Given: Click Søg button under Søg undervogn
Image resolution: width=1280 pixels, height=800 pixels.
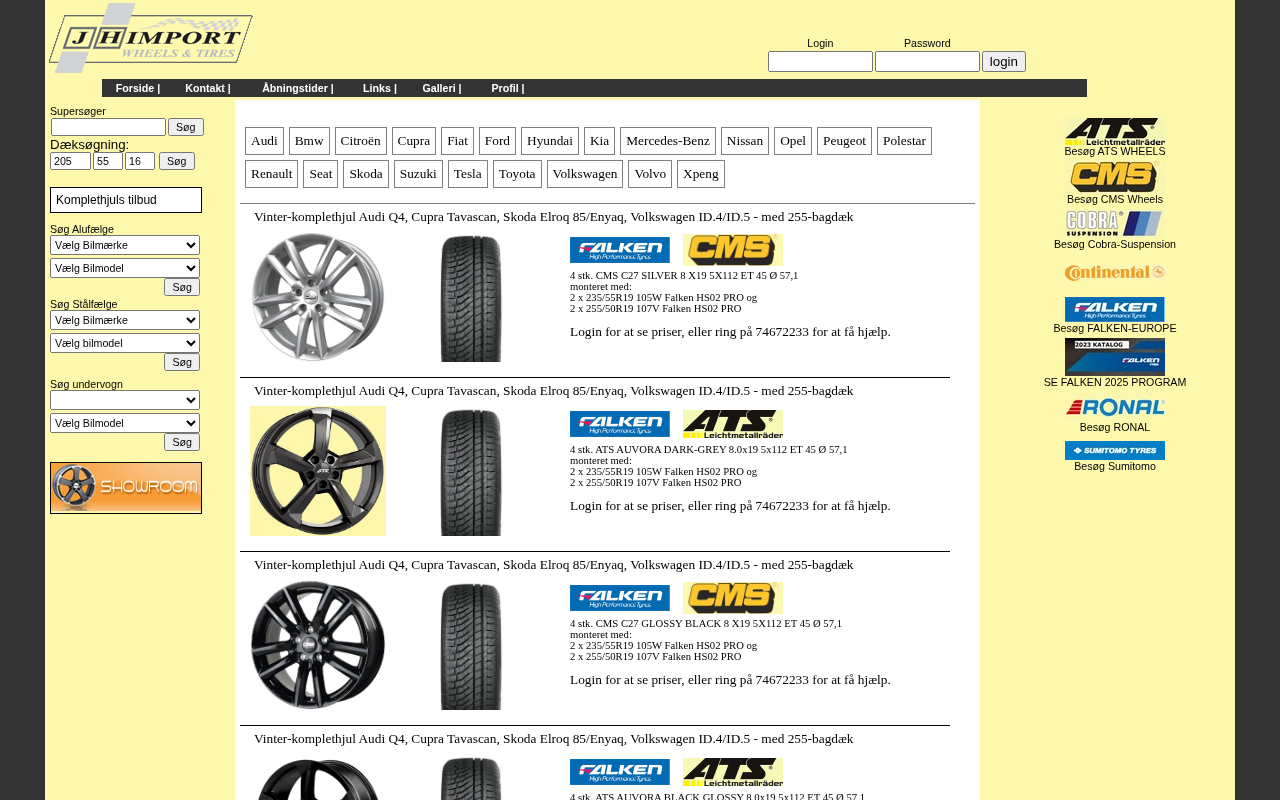Looking at the screenshot, I should click(182, 442).
